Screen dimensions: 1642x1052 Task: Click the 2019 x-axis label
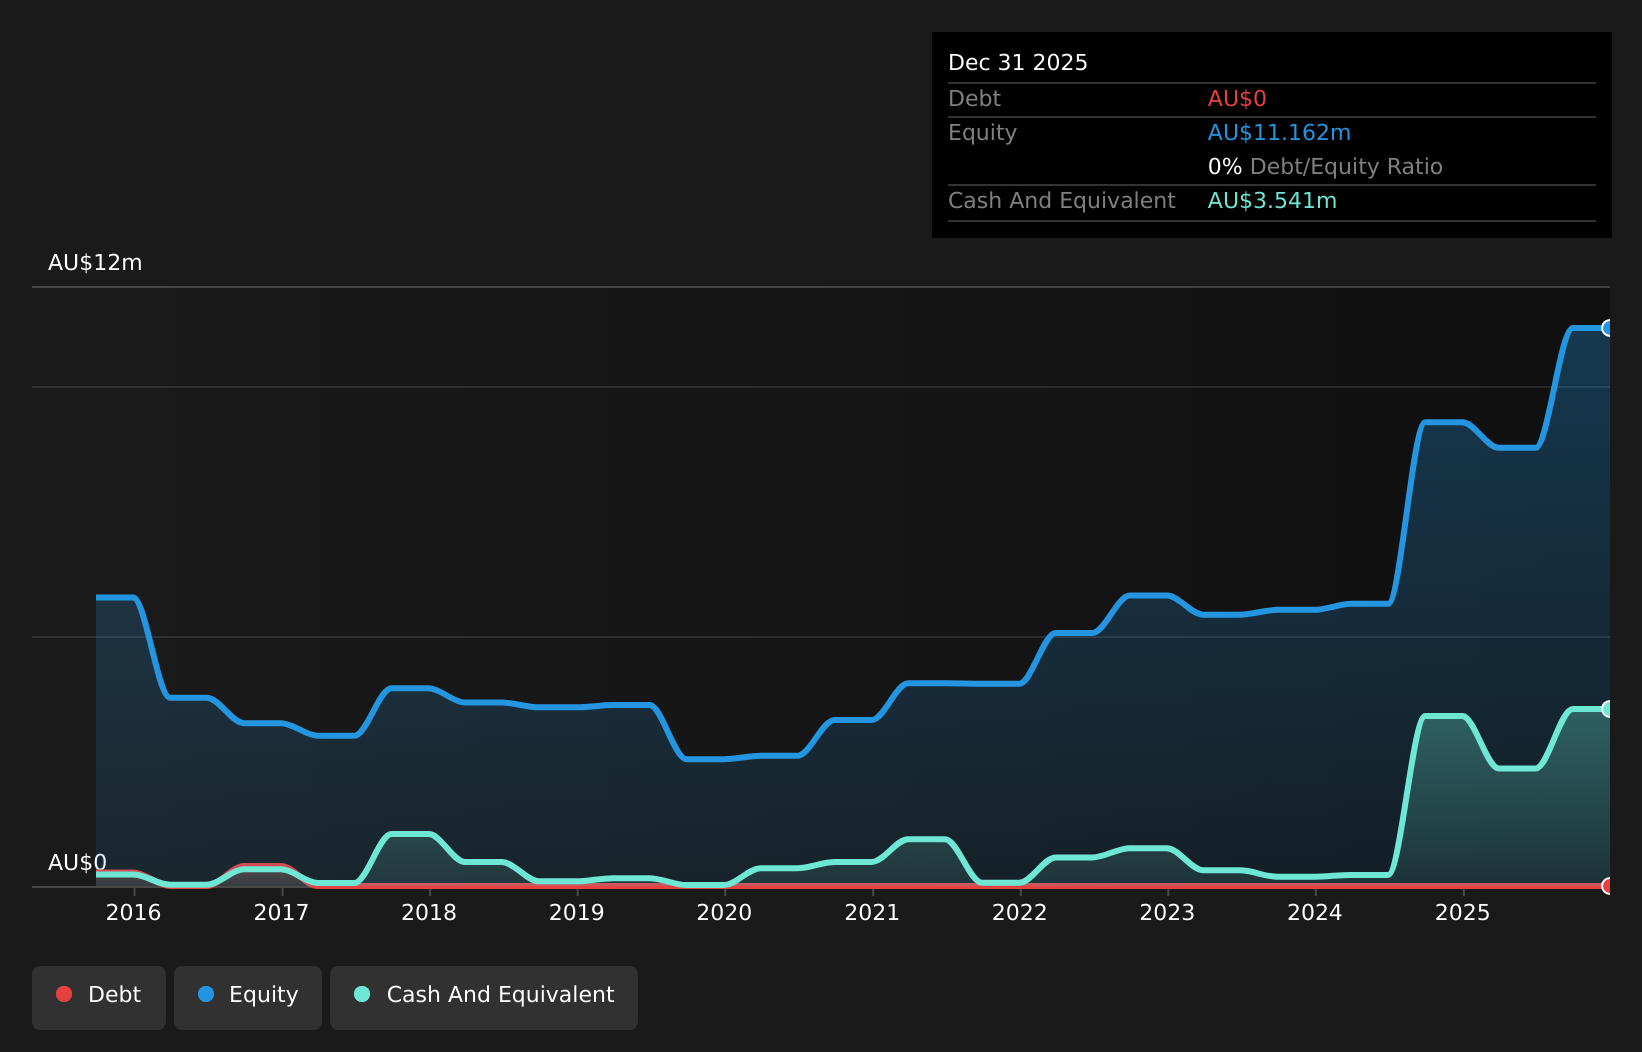tap(577, 912)
